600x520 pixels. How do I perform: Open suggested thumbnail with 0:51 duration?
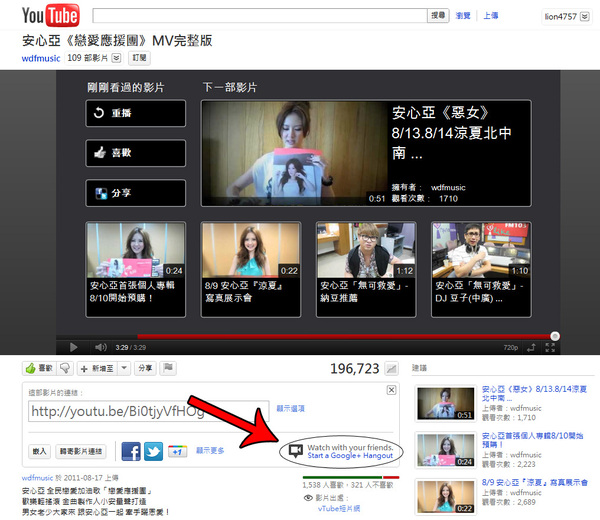(x=446, y=404)
